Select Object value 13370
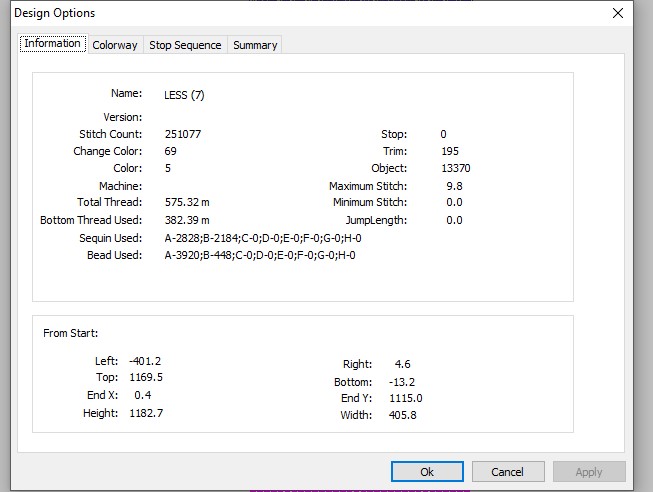The image size is (653, 492). [x=456, y=168]
